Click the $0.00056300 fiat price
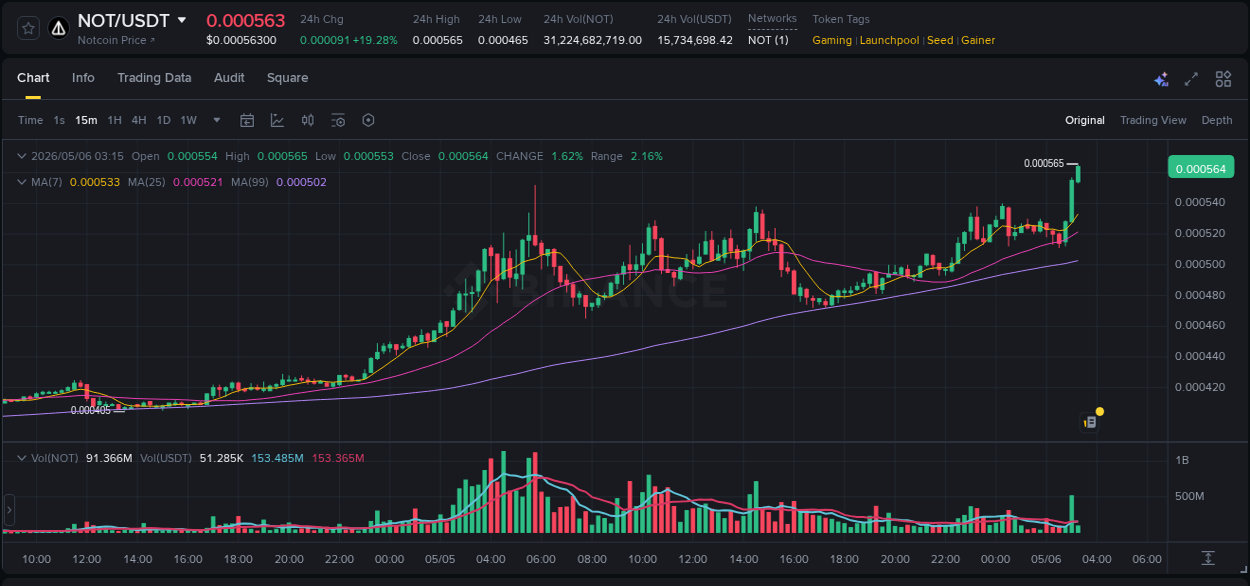1250x586 pixels. 241,40
